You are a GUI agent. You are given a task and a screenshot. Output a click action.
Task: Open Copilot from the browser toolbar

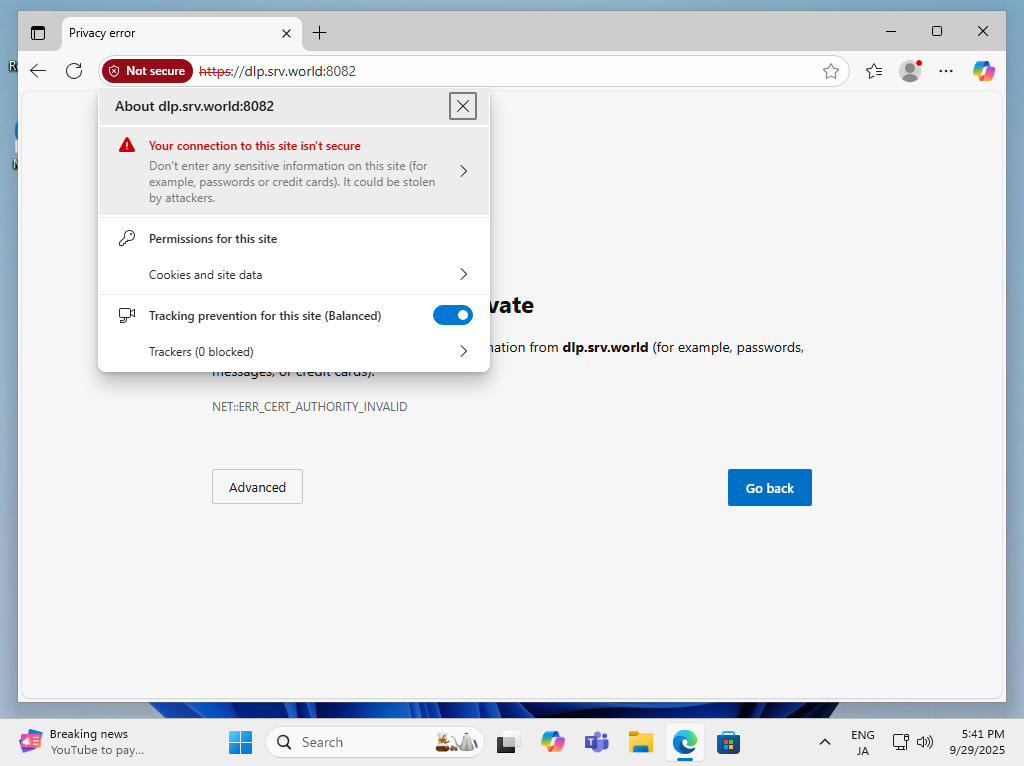[983, 71]
